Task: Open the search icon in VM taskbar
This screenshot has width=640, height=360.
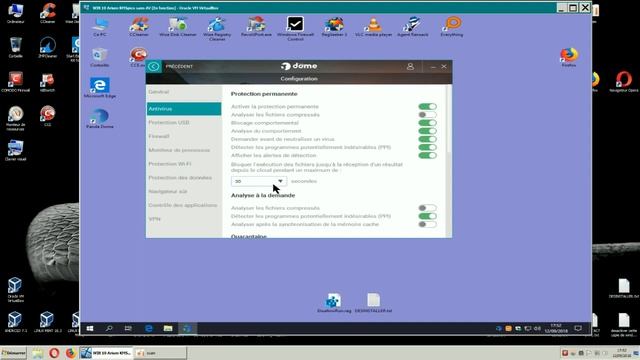Action: tap(109, 328)
